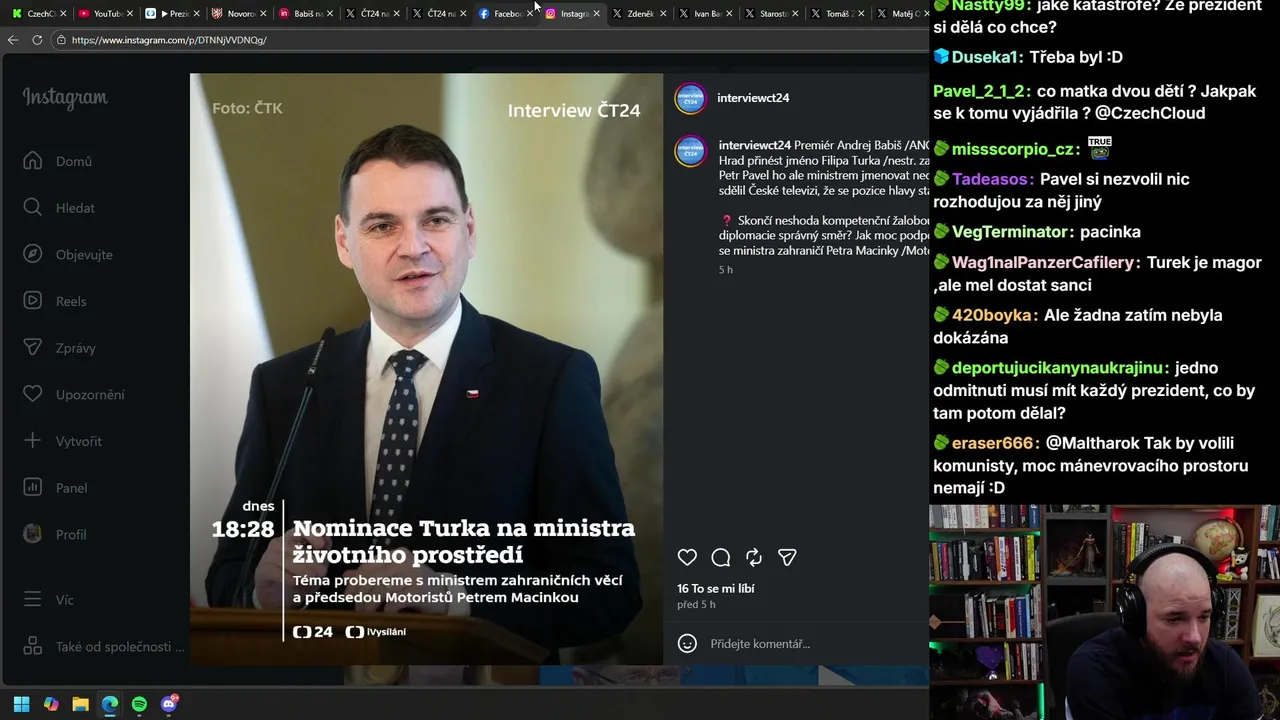Open the Objevujte compass icon
The image size is (1280, 720).
[33, 254]
